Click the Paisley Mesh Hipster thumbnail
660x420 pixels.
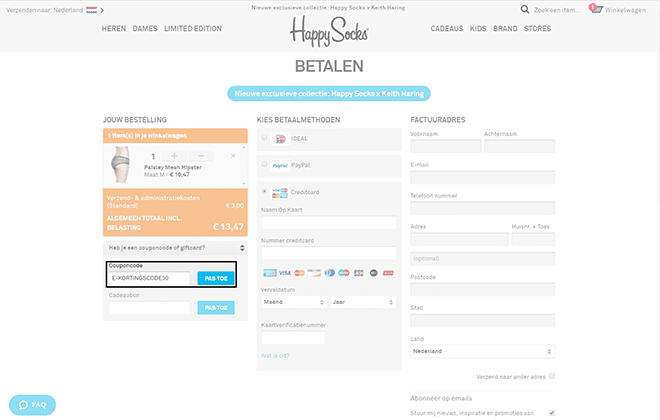[121, 165]
